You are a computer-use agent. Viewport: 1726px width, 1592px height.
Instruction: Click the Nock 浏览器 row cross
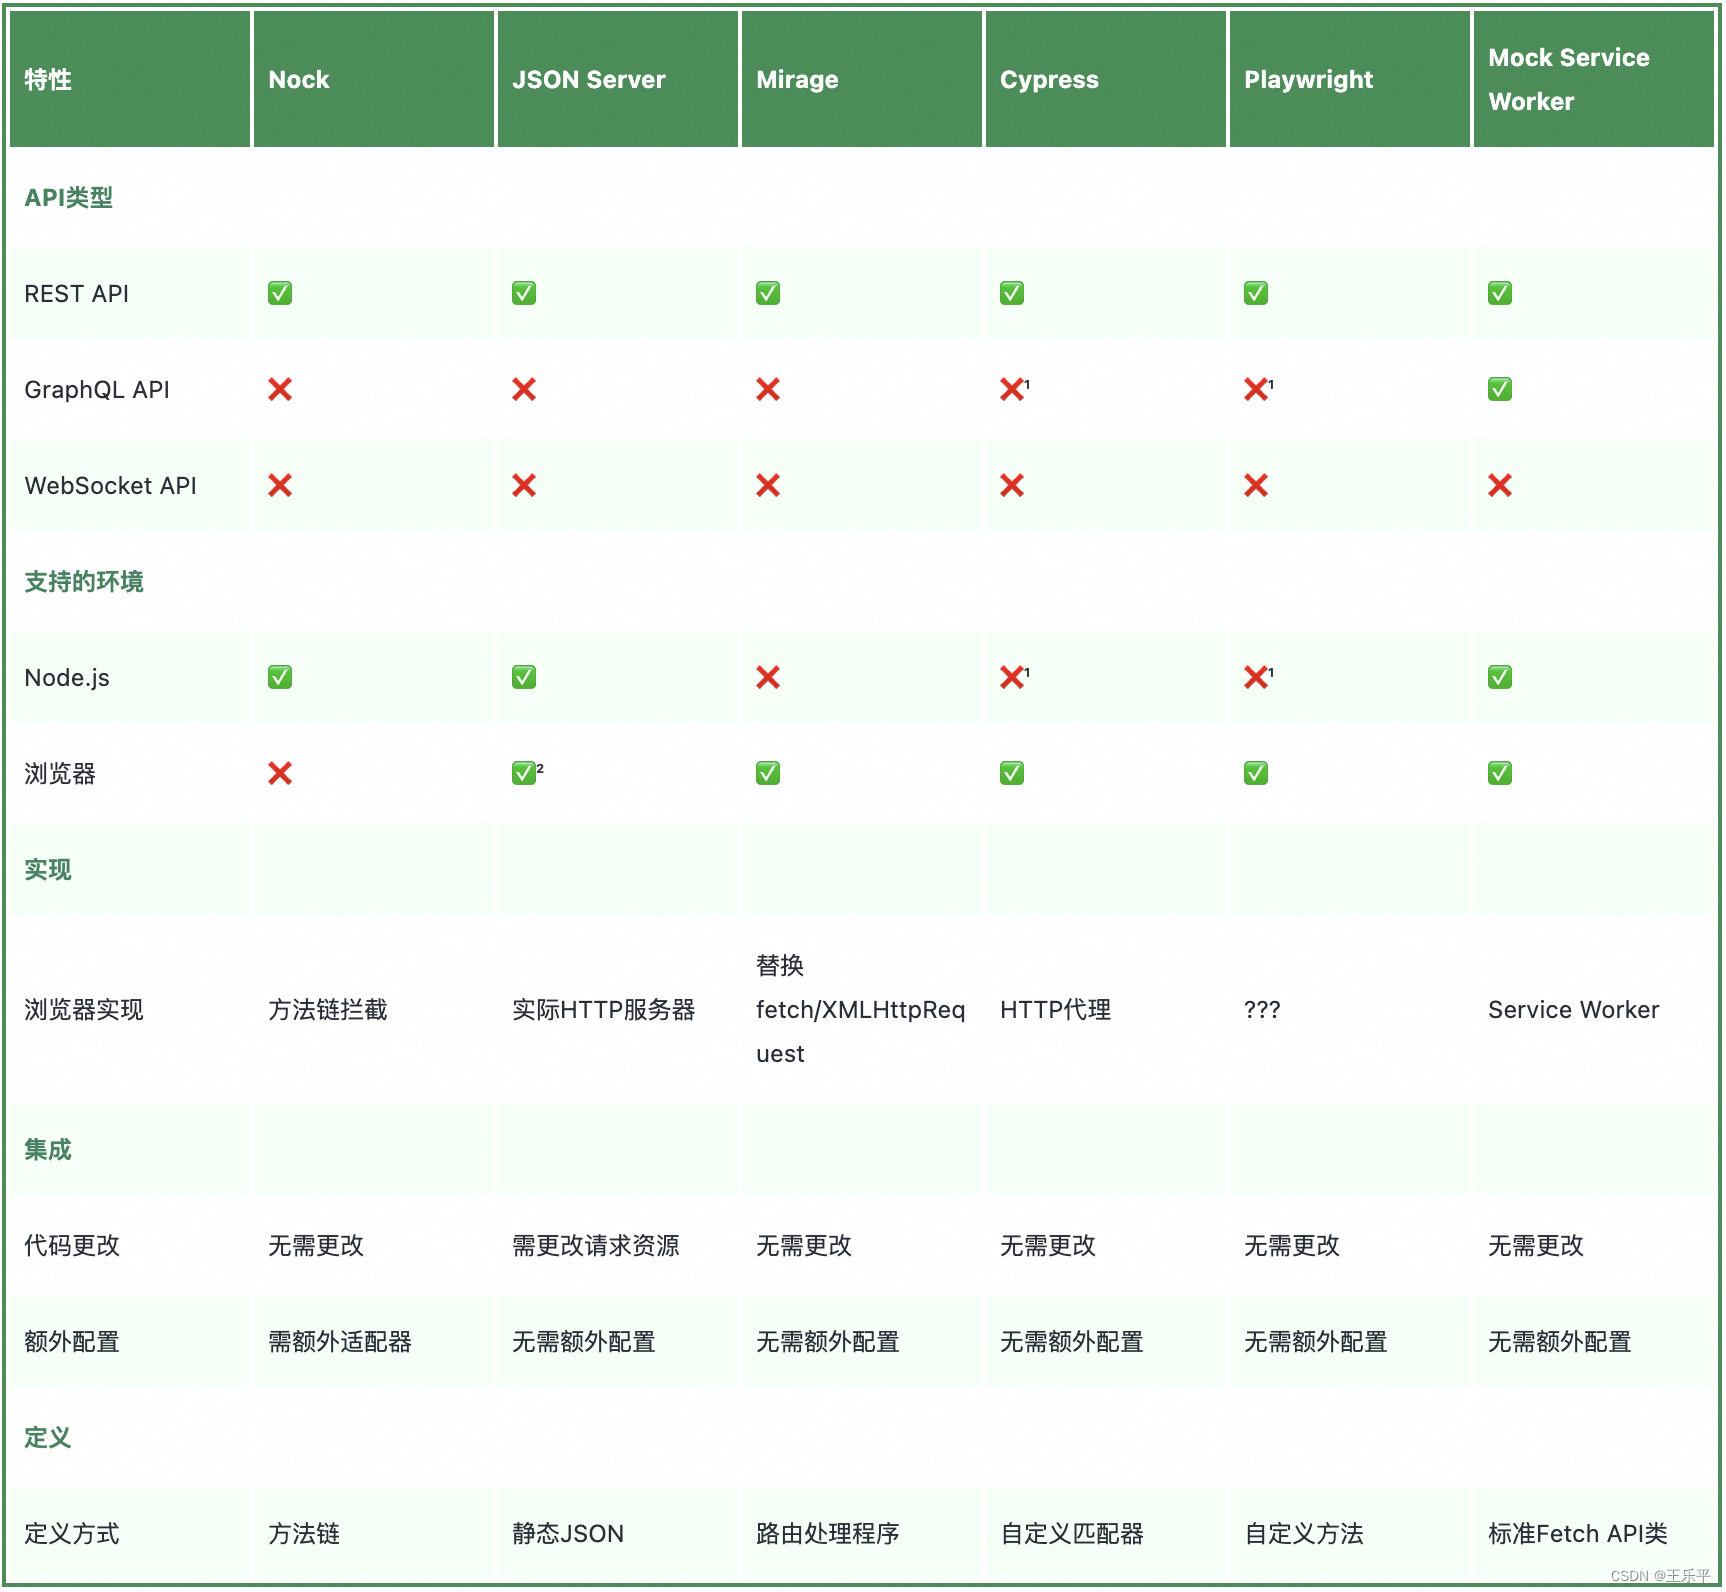coord(280,773)
